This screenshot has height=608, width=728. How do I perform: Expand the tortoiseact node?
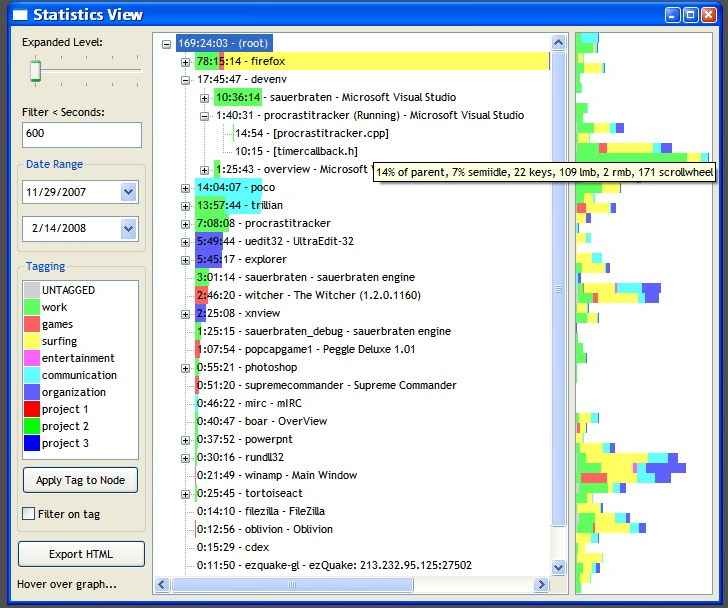click(185, 494)
